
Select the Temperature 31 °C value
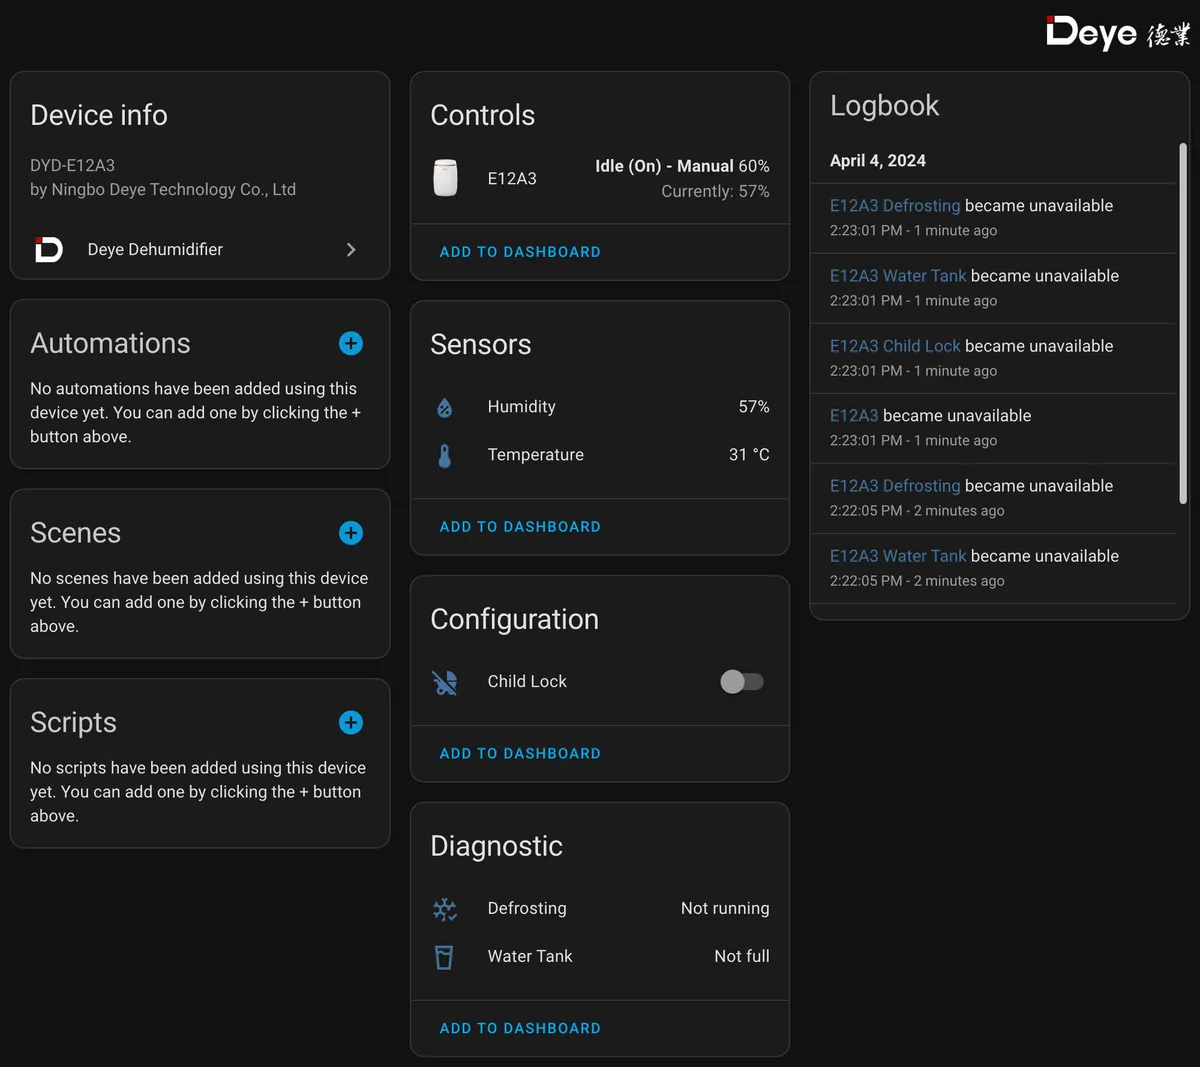tap(749, 455)
